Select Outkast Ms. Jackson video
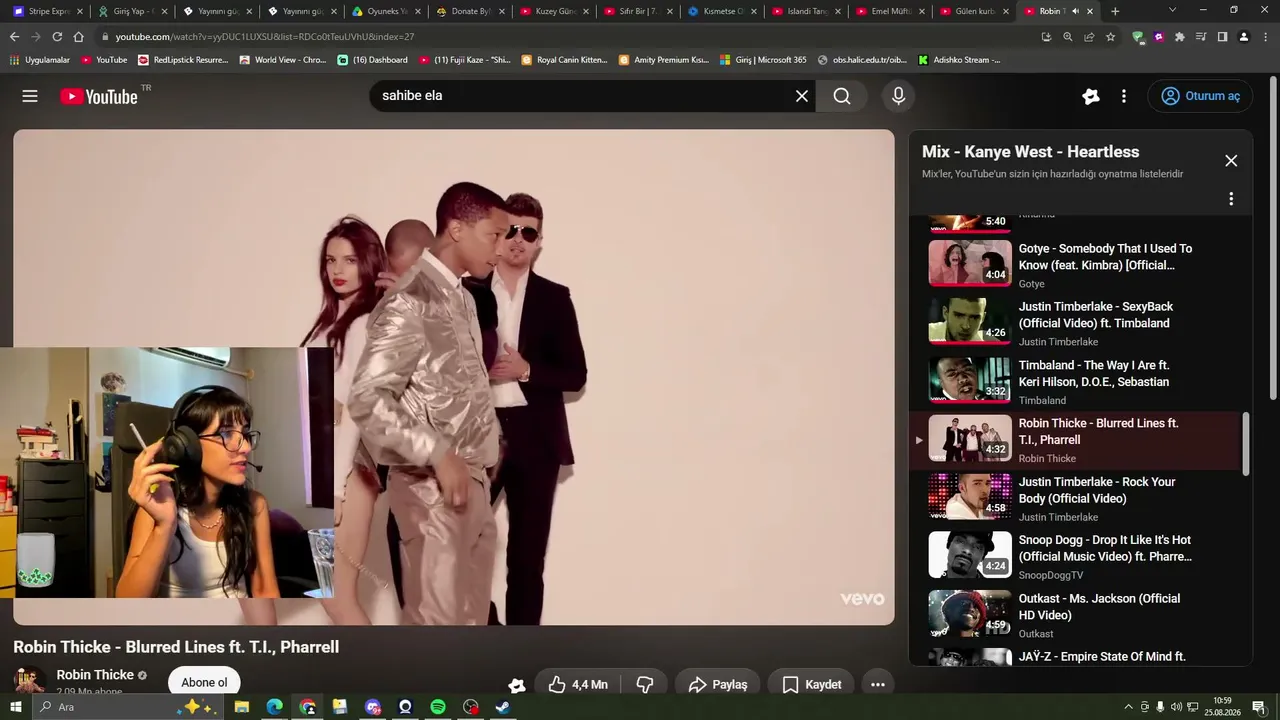Screen dimensions: 1280x720 click(1077, 615)
